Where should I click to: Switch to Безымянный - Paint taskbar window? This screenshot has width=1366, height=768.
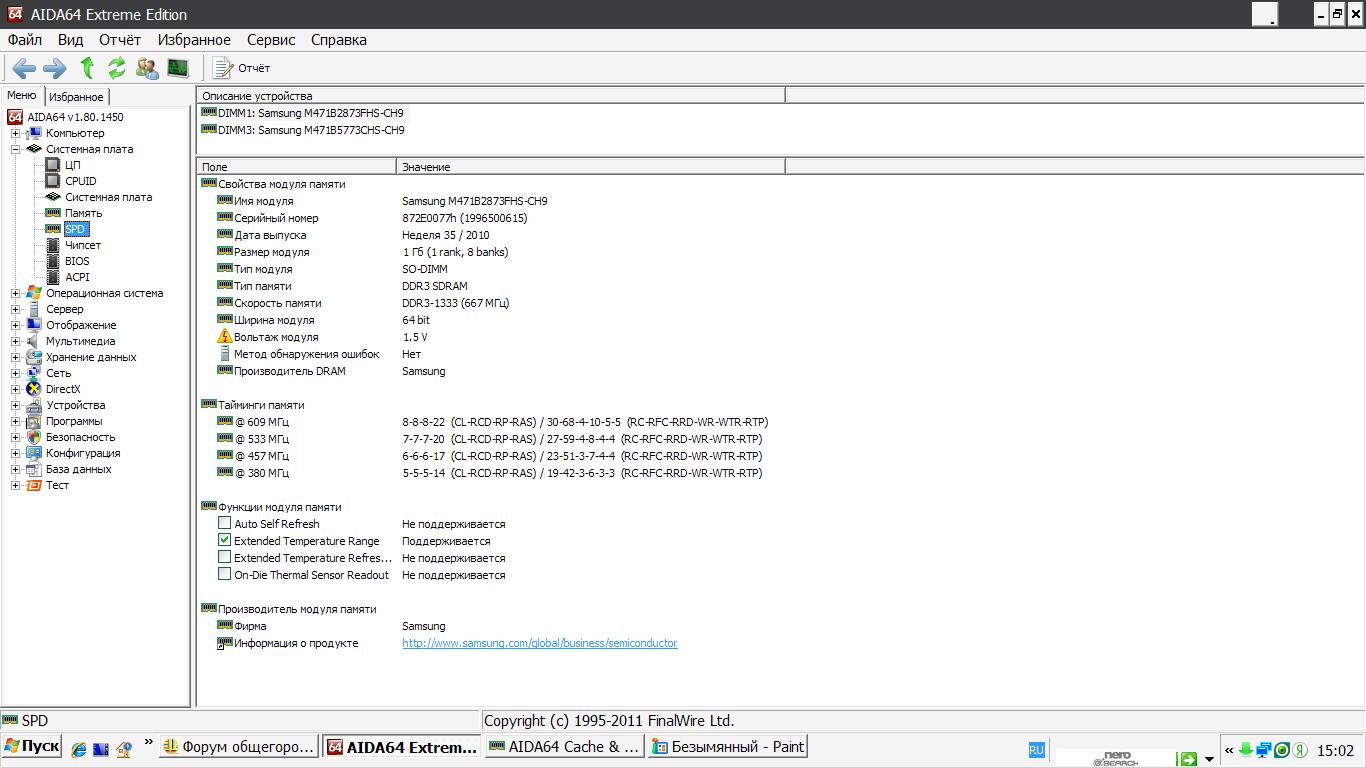pos(727,747)
